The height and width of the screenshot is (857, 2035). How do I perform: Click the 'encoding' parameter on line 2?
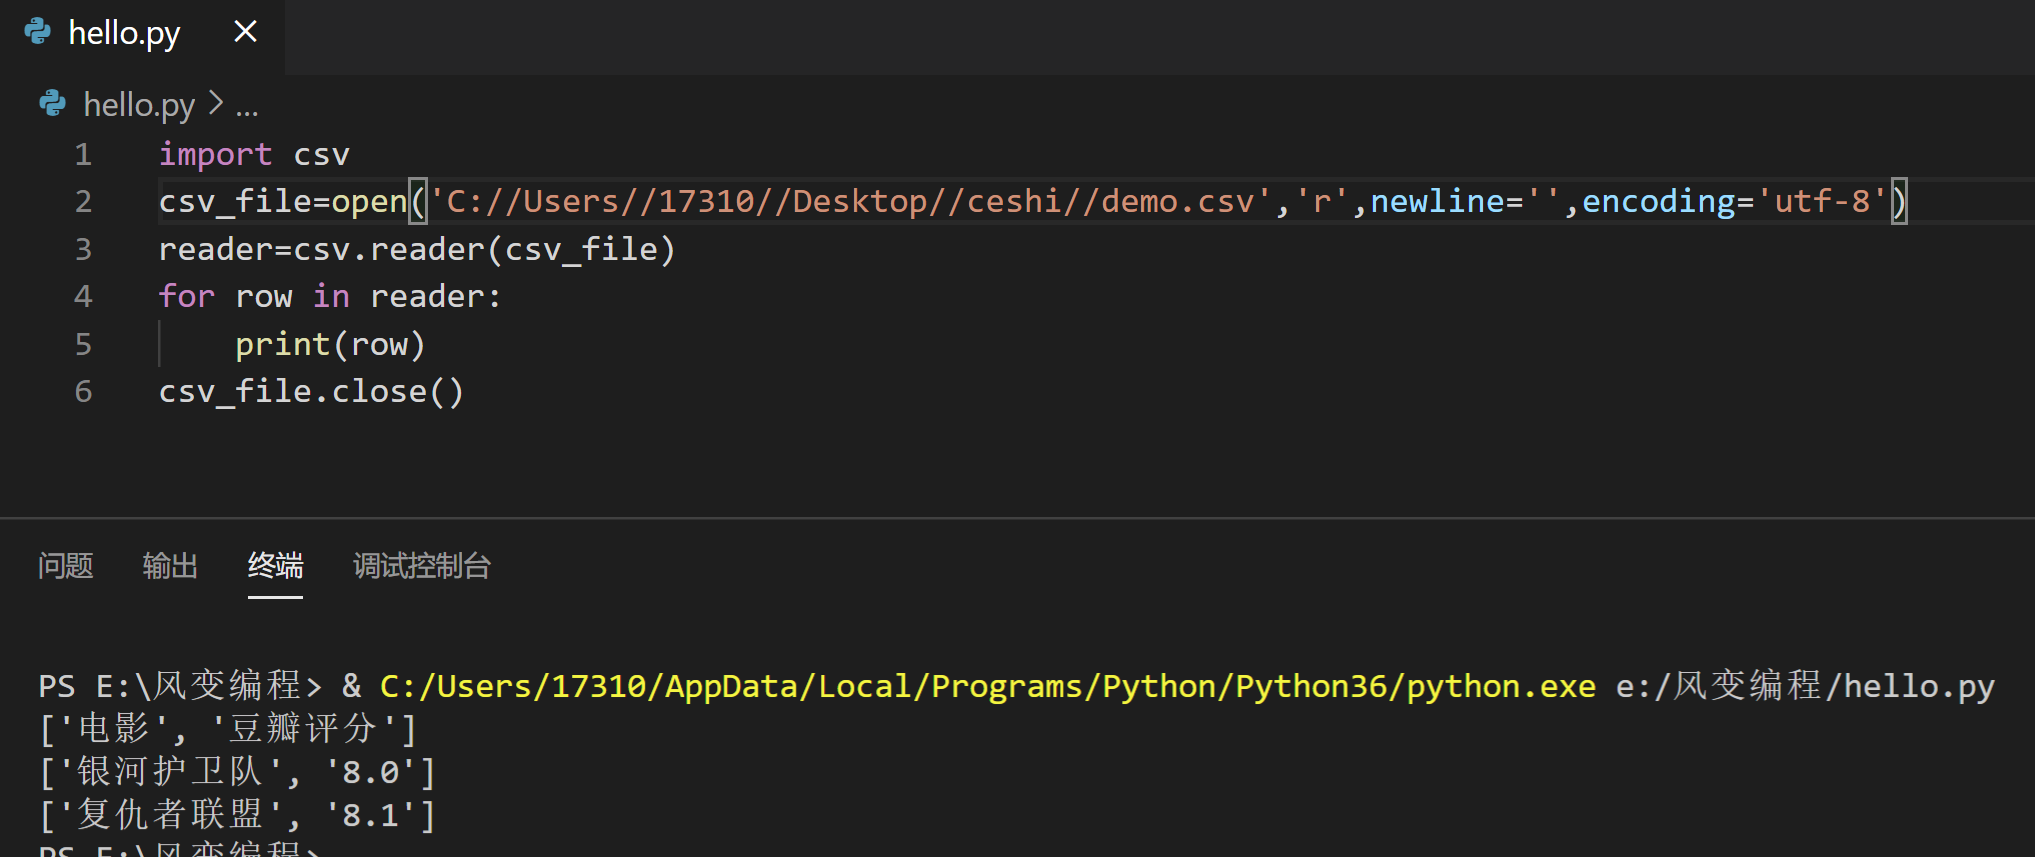click(x=1658, y=202)
